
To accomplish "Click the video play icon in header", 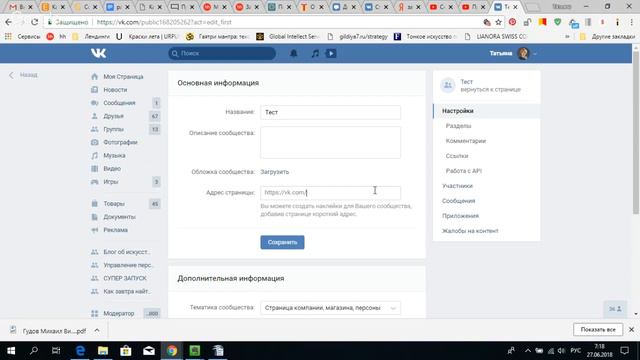I will [331, 53].
